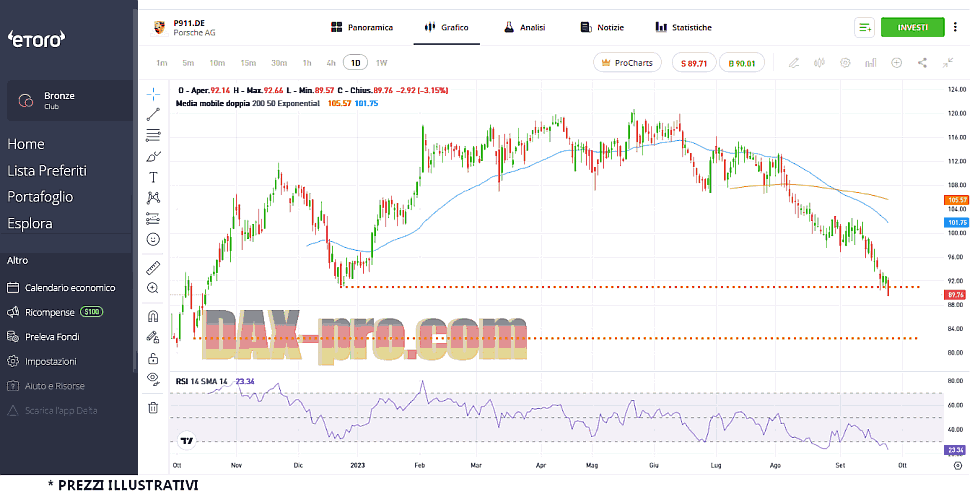Select the 5m timeframe
The image size is (970, 494).
(188, 62)
